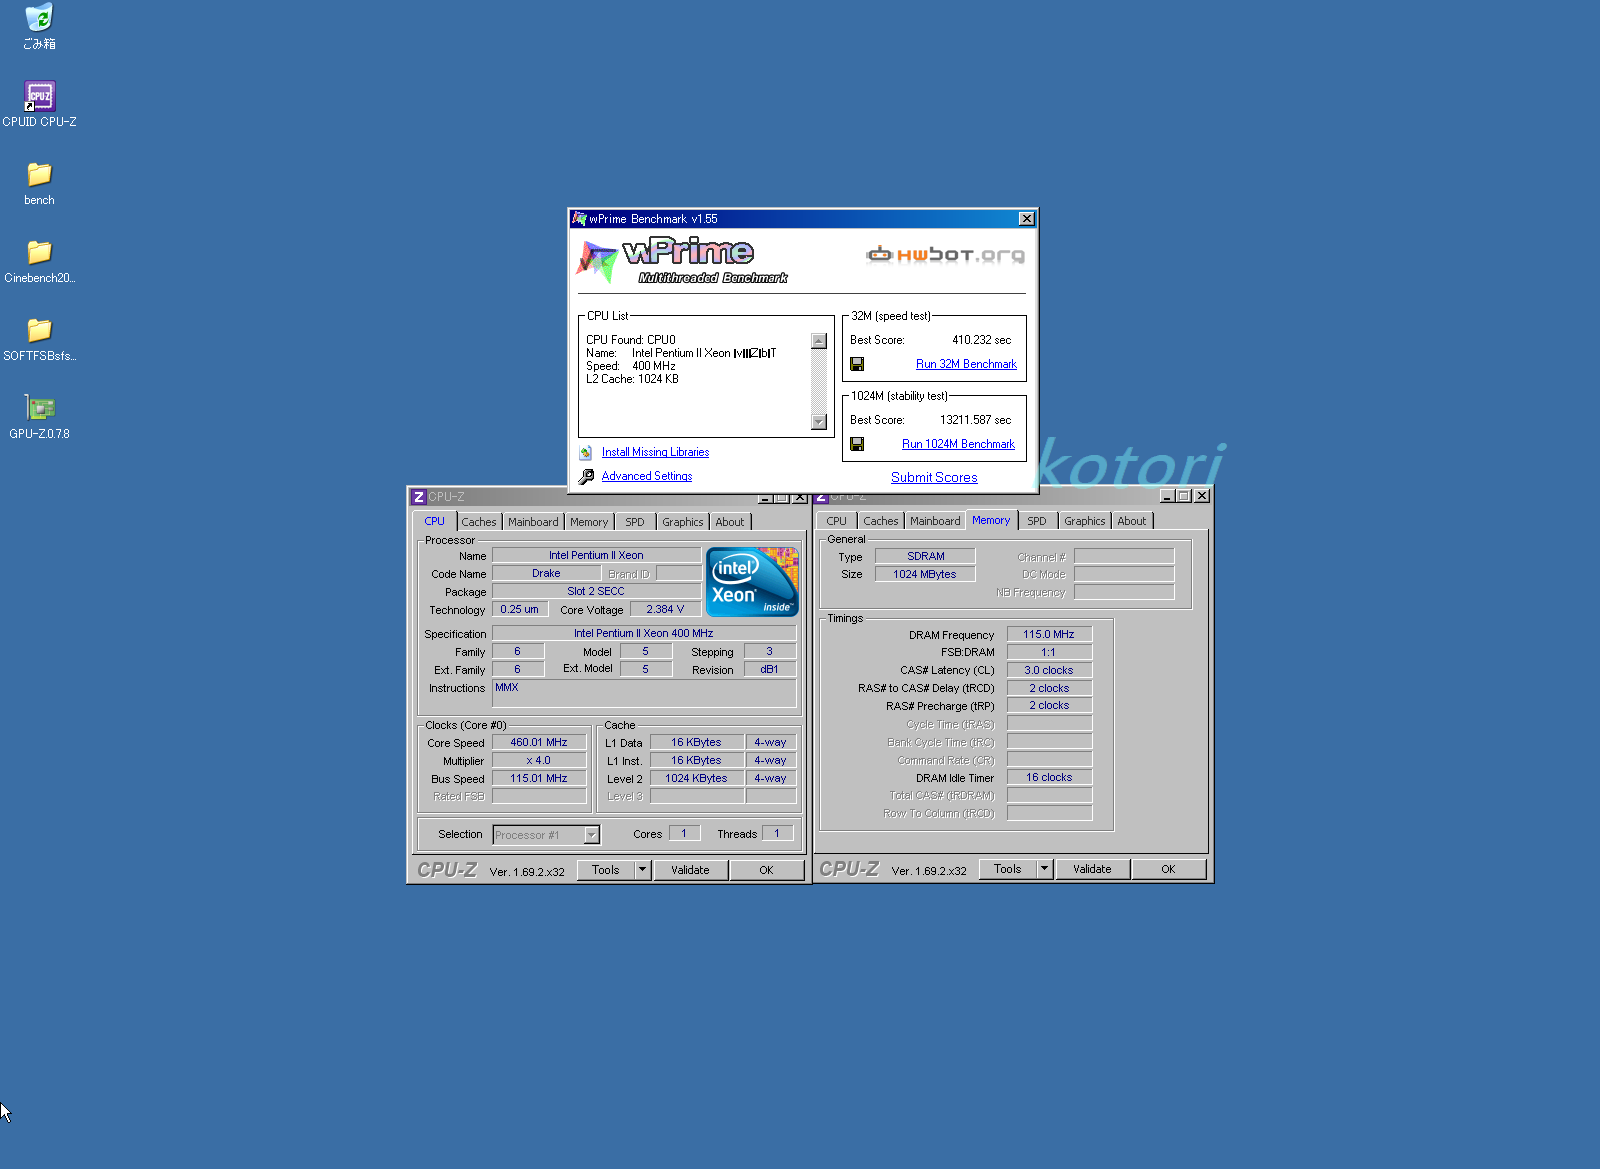Click Tools button in left CPU-Z

click(606, 870)
